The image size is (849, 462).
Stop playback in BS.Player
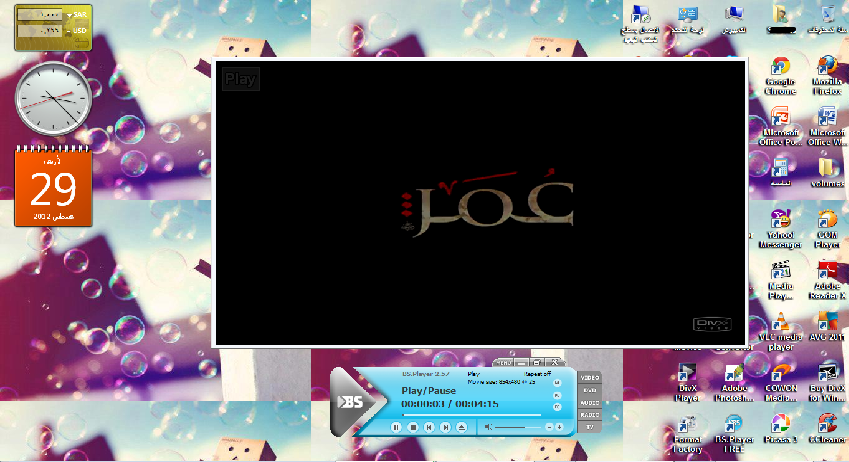click(413, 427)
